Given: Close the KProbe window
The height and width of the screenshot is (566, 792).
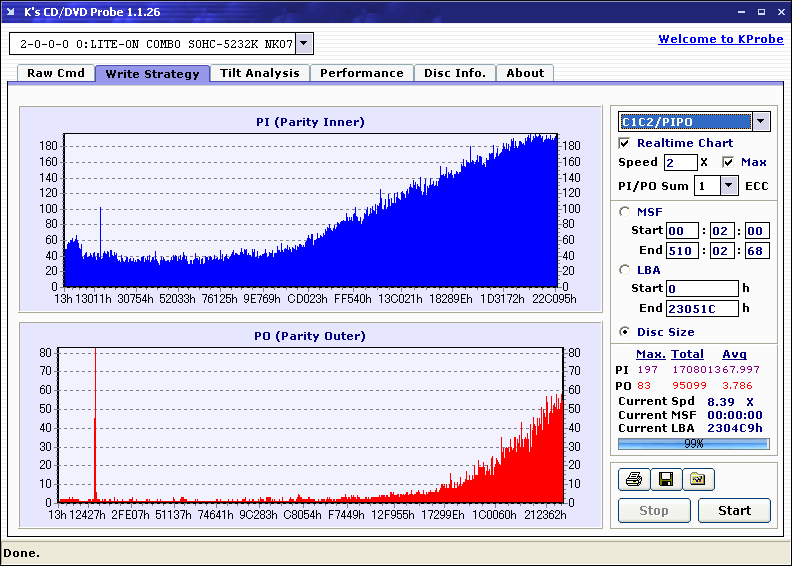Looking at the screenshot, I should tap(781, 12).
